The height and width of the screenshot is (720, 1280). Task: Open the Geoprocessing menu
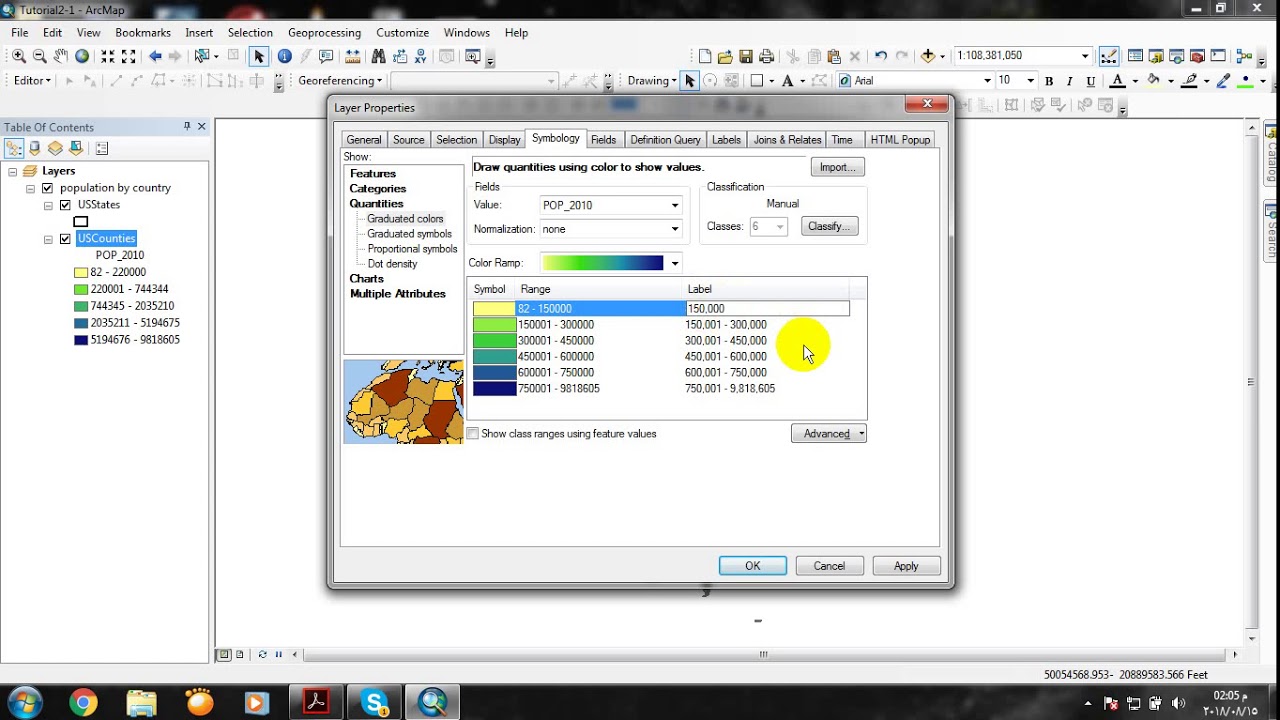pos(325,33)
